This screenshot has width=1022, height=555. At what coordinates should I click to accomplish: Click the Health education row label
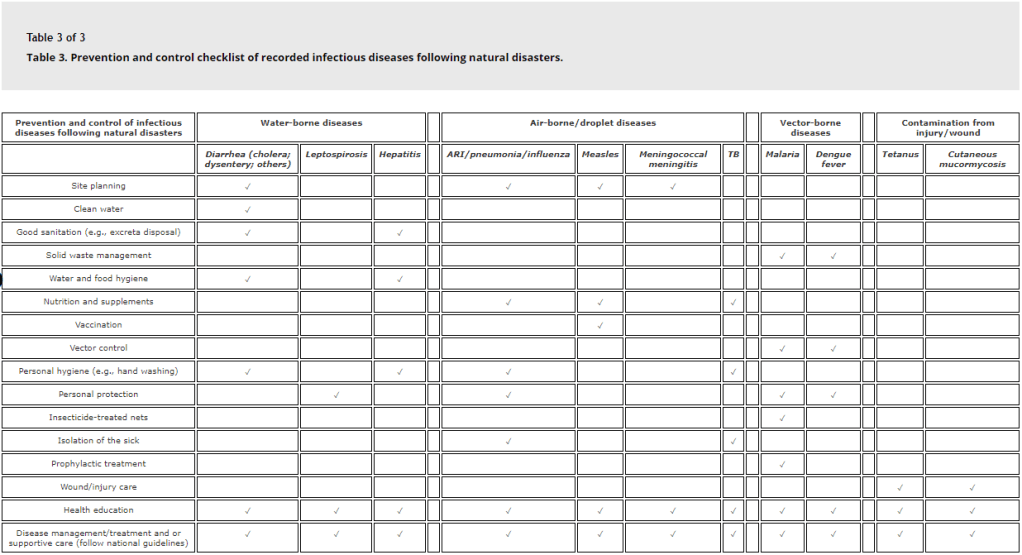[98, 511]
